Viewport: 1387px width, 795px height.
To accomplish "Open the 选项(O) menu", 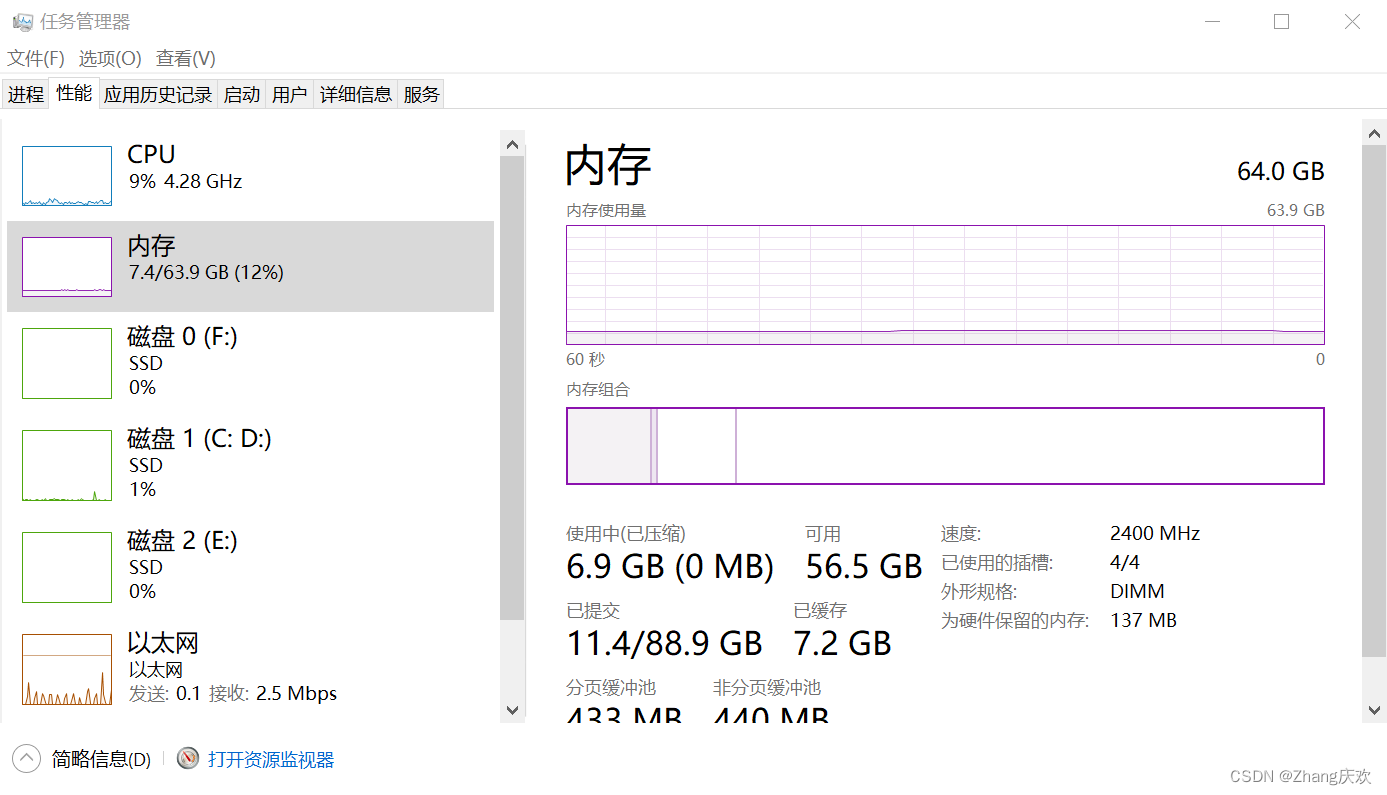I will click(110, 59).
